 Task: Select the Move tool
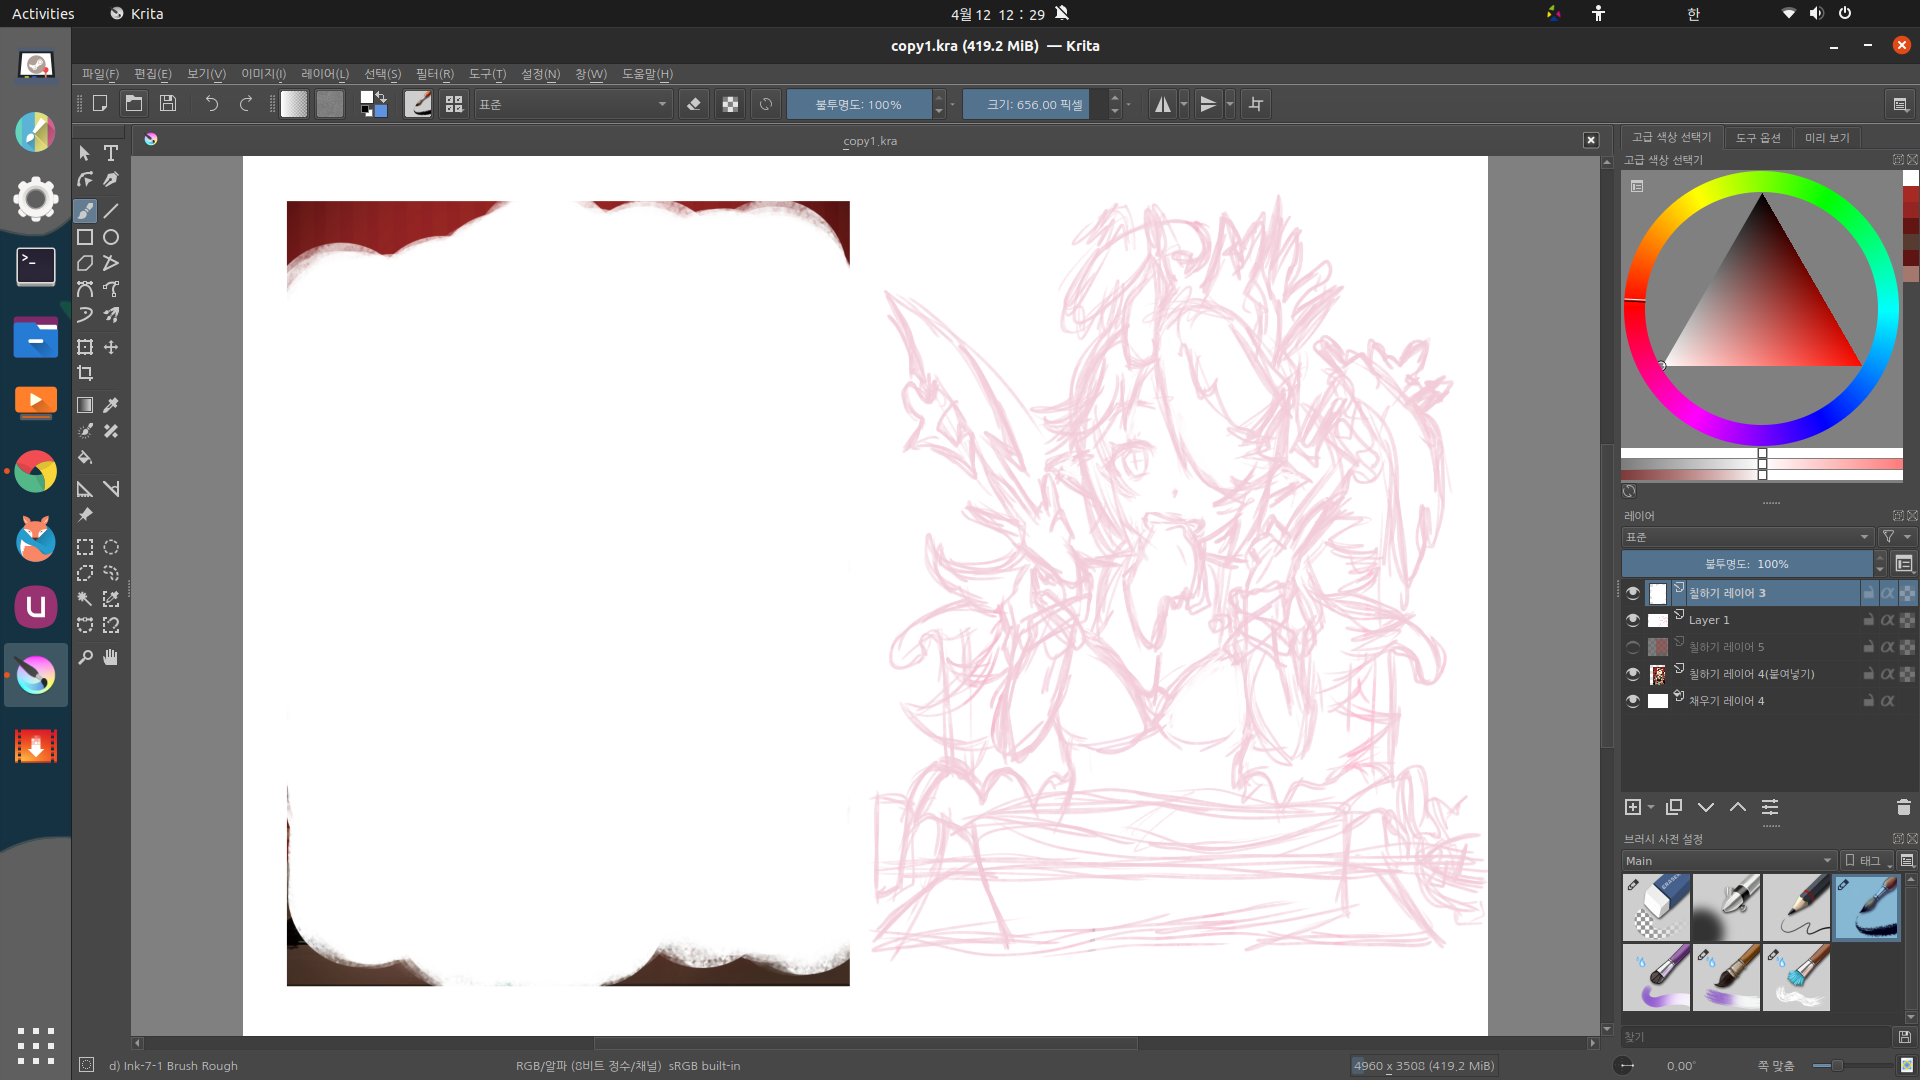111,347
